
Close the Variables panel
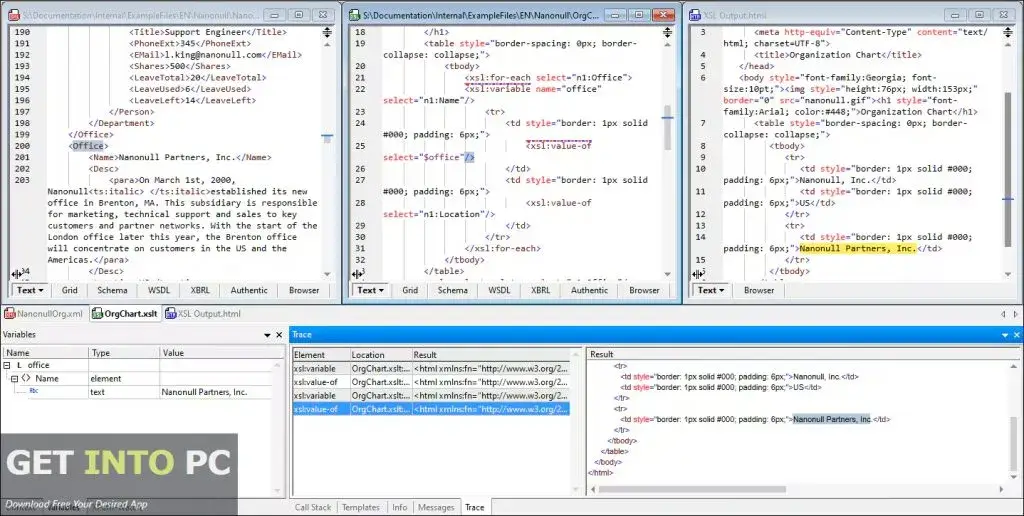(x=279, y=335)
